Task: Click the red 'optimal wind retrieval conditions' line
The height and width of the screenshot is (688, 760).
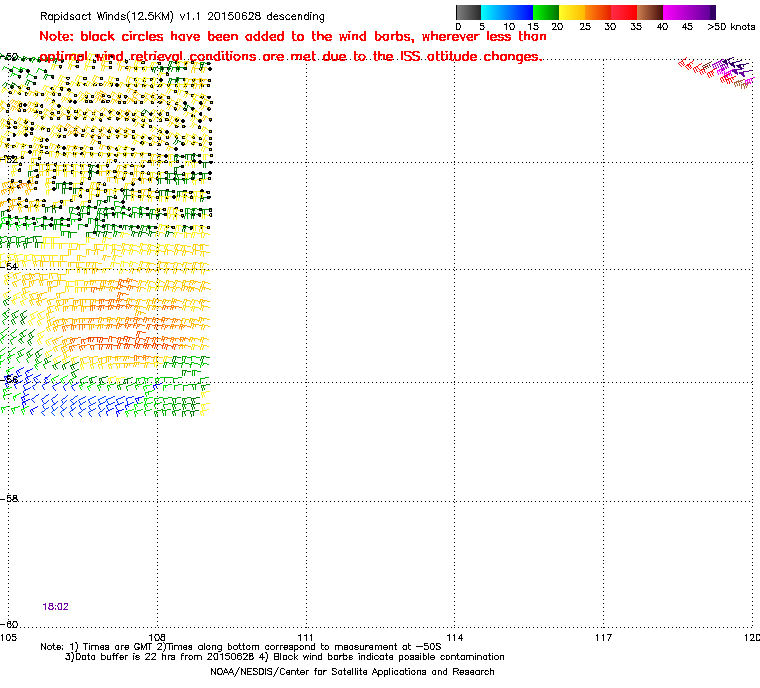Action: 290,57
